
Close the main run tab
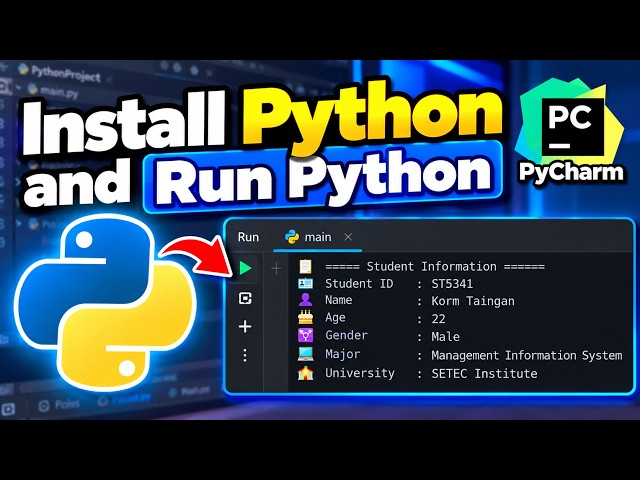(x=348, y=237)
